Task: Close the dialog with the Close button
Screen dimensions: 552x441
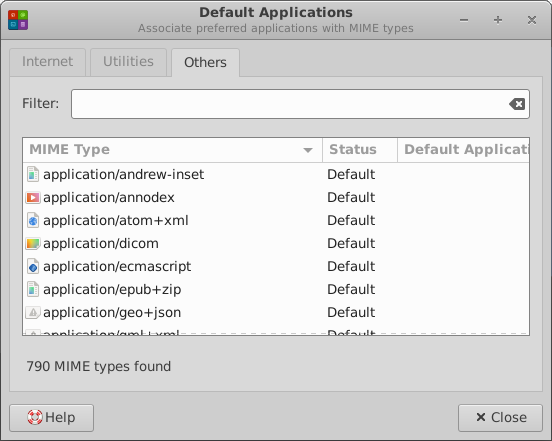Action: pyautogui.click(x=500, y=418)
